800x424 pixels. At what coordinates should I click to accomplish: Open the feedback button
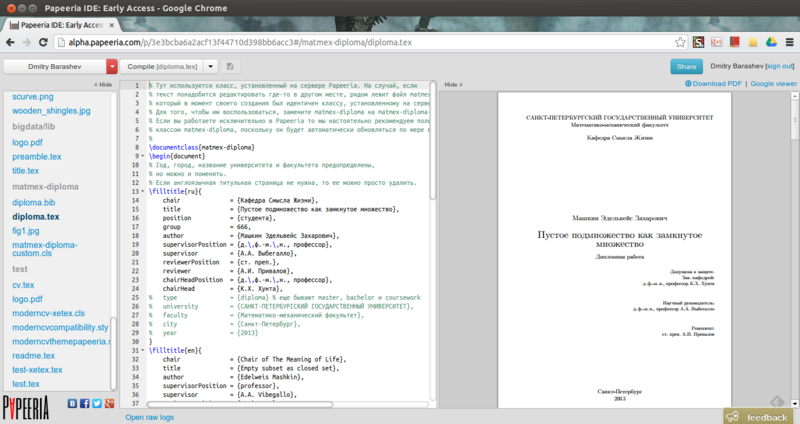point(758,416)
